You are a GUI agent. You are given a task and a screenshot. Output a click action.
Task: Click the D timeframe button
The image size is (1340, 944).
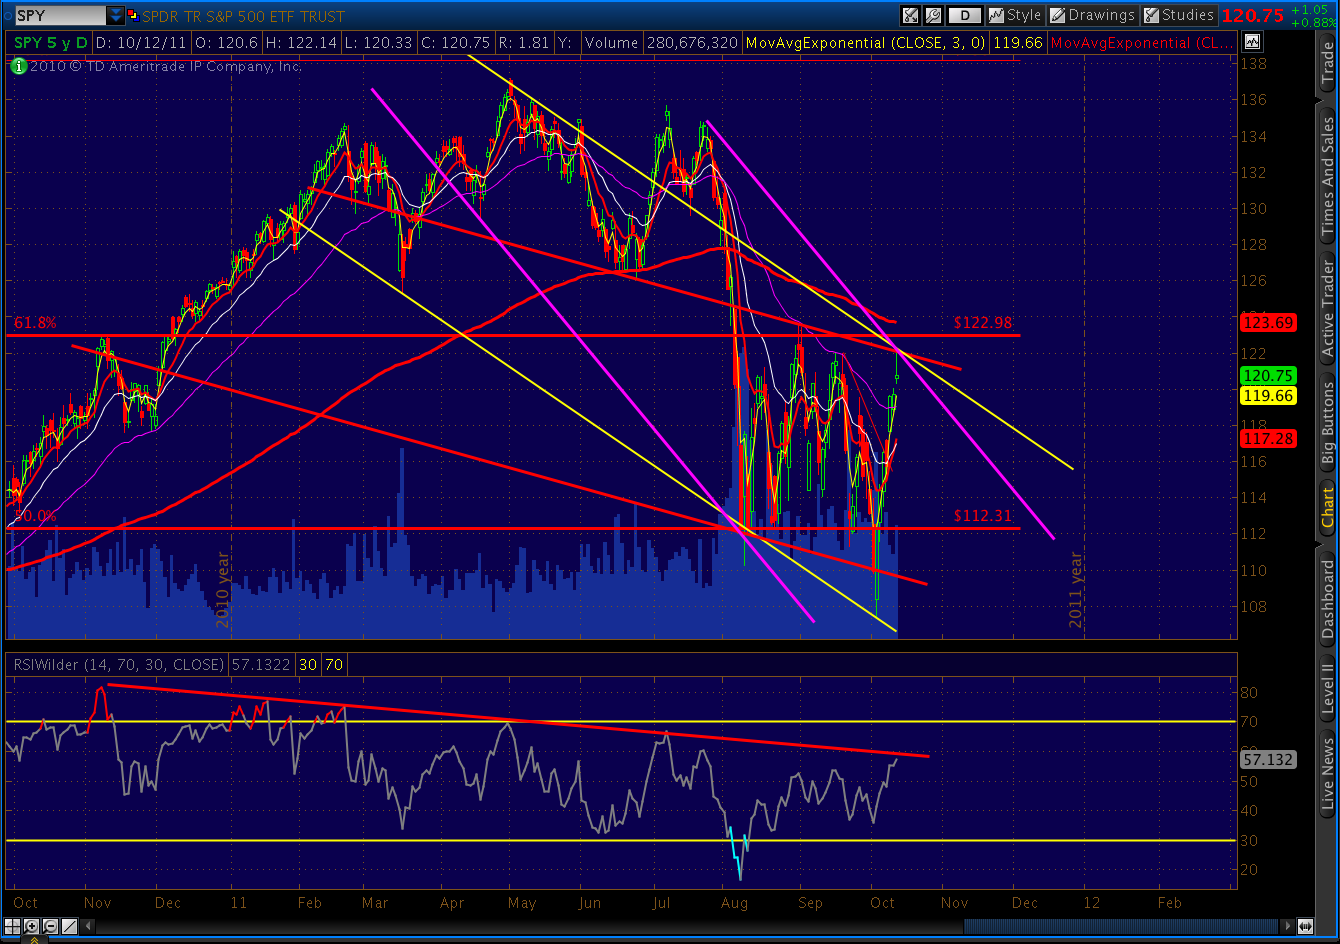coord(965,15)
